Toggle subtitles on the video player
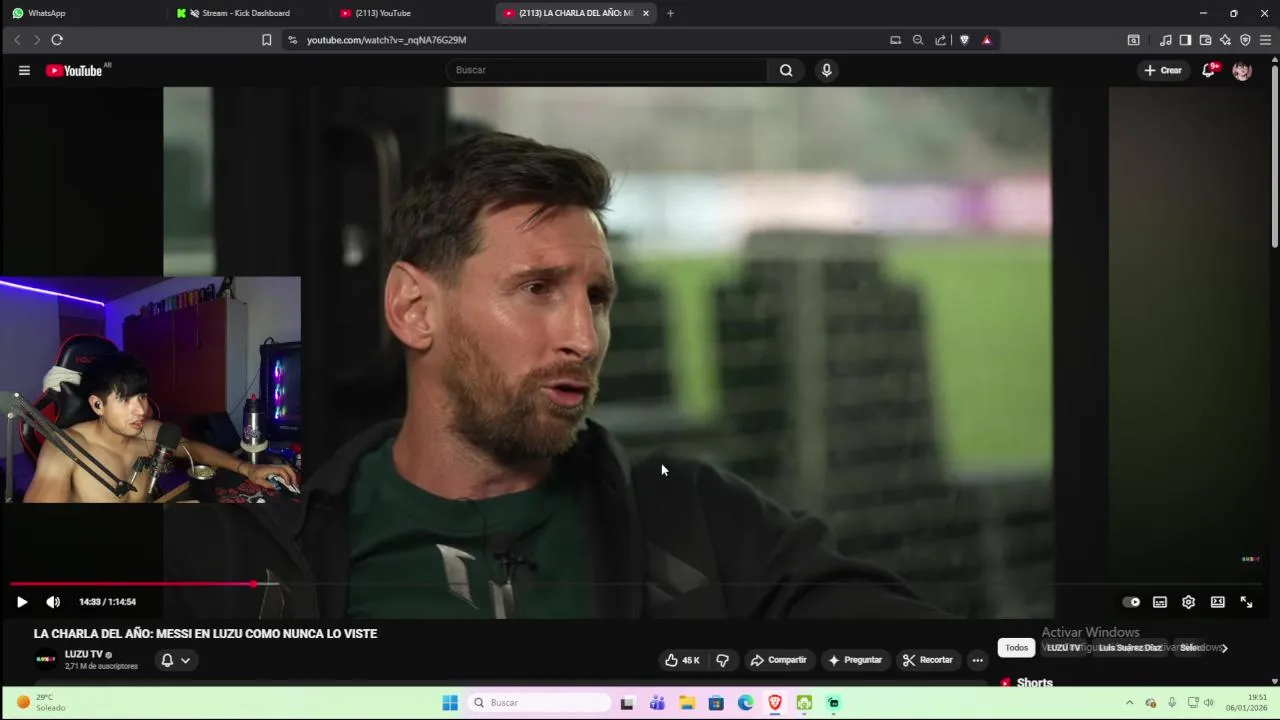This screenshot has width=1280, height=720. (1160, 602)
